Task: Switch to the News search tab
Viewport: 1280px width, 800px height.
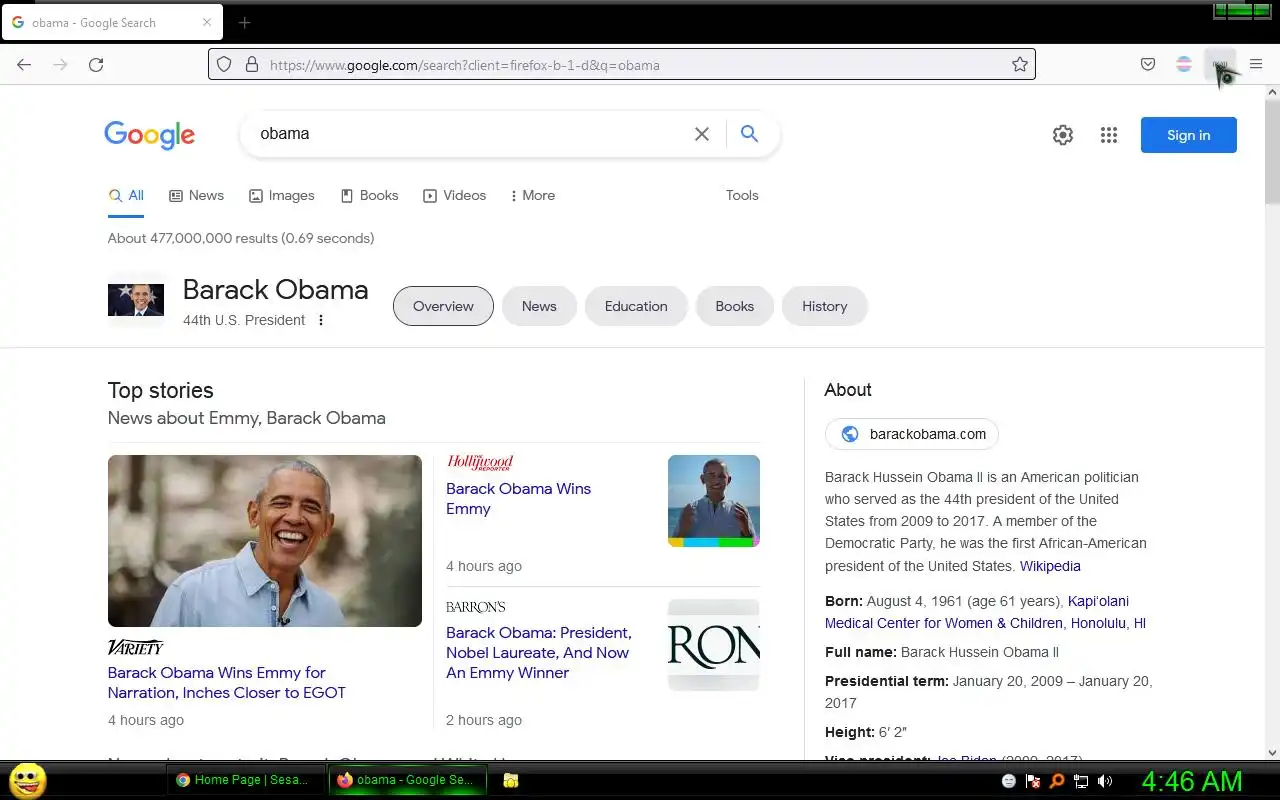Action: pos(197,195)
